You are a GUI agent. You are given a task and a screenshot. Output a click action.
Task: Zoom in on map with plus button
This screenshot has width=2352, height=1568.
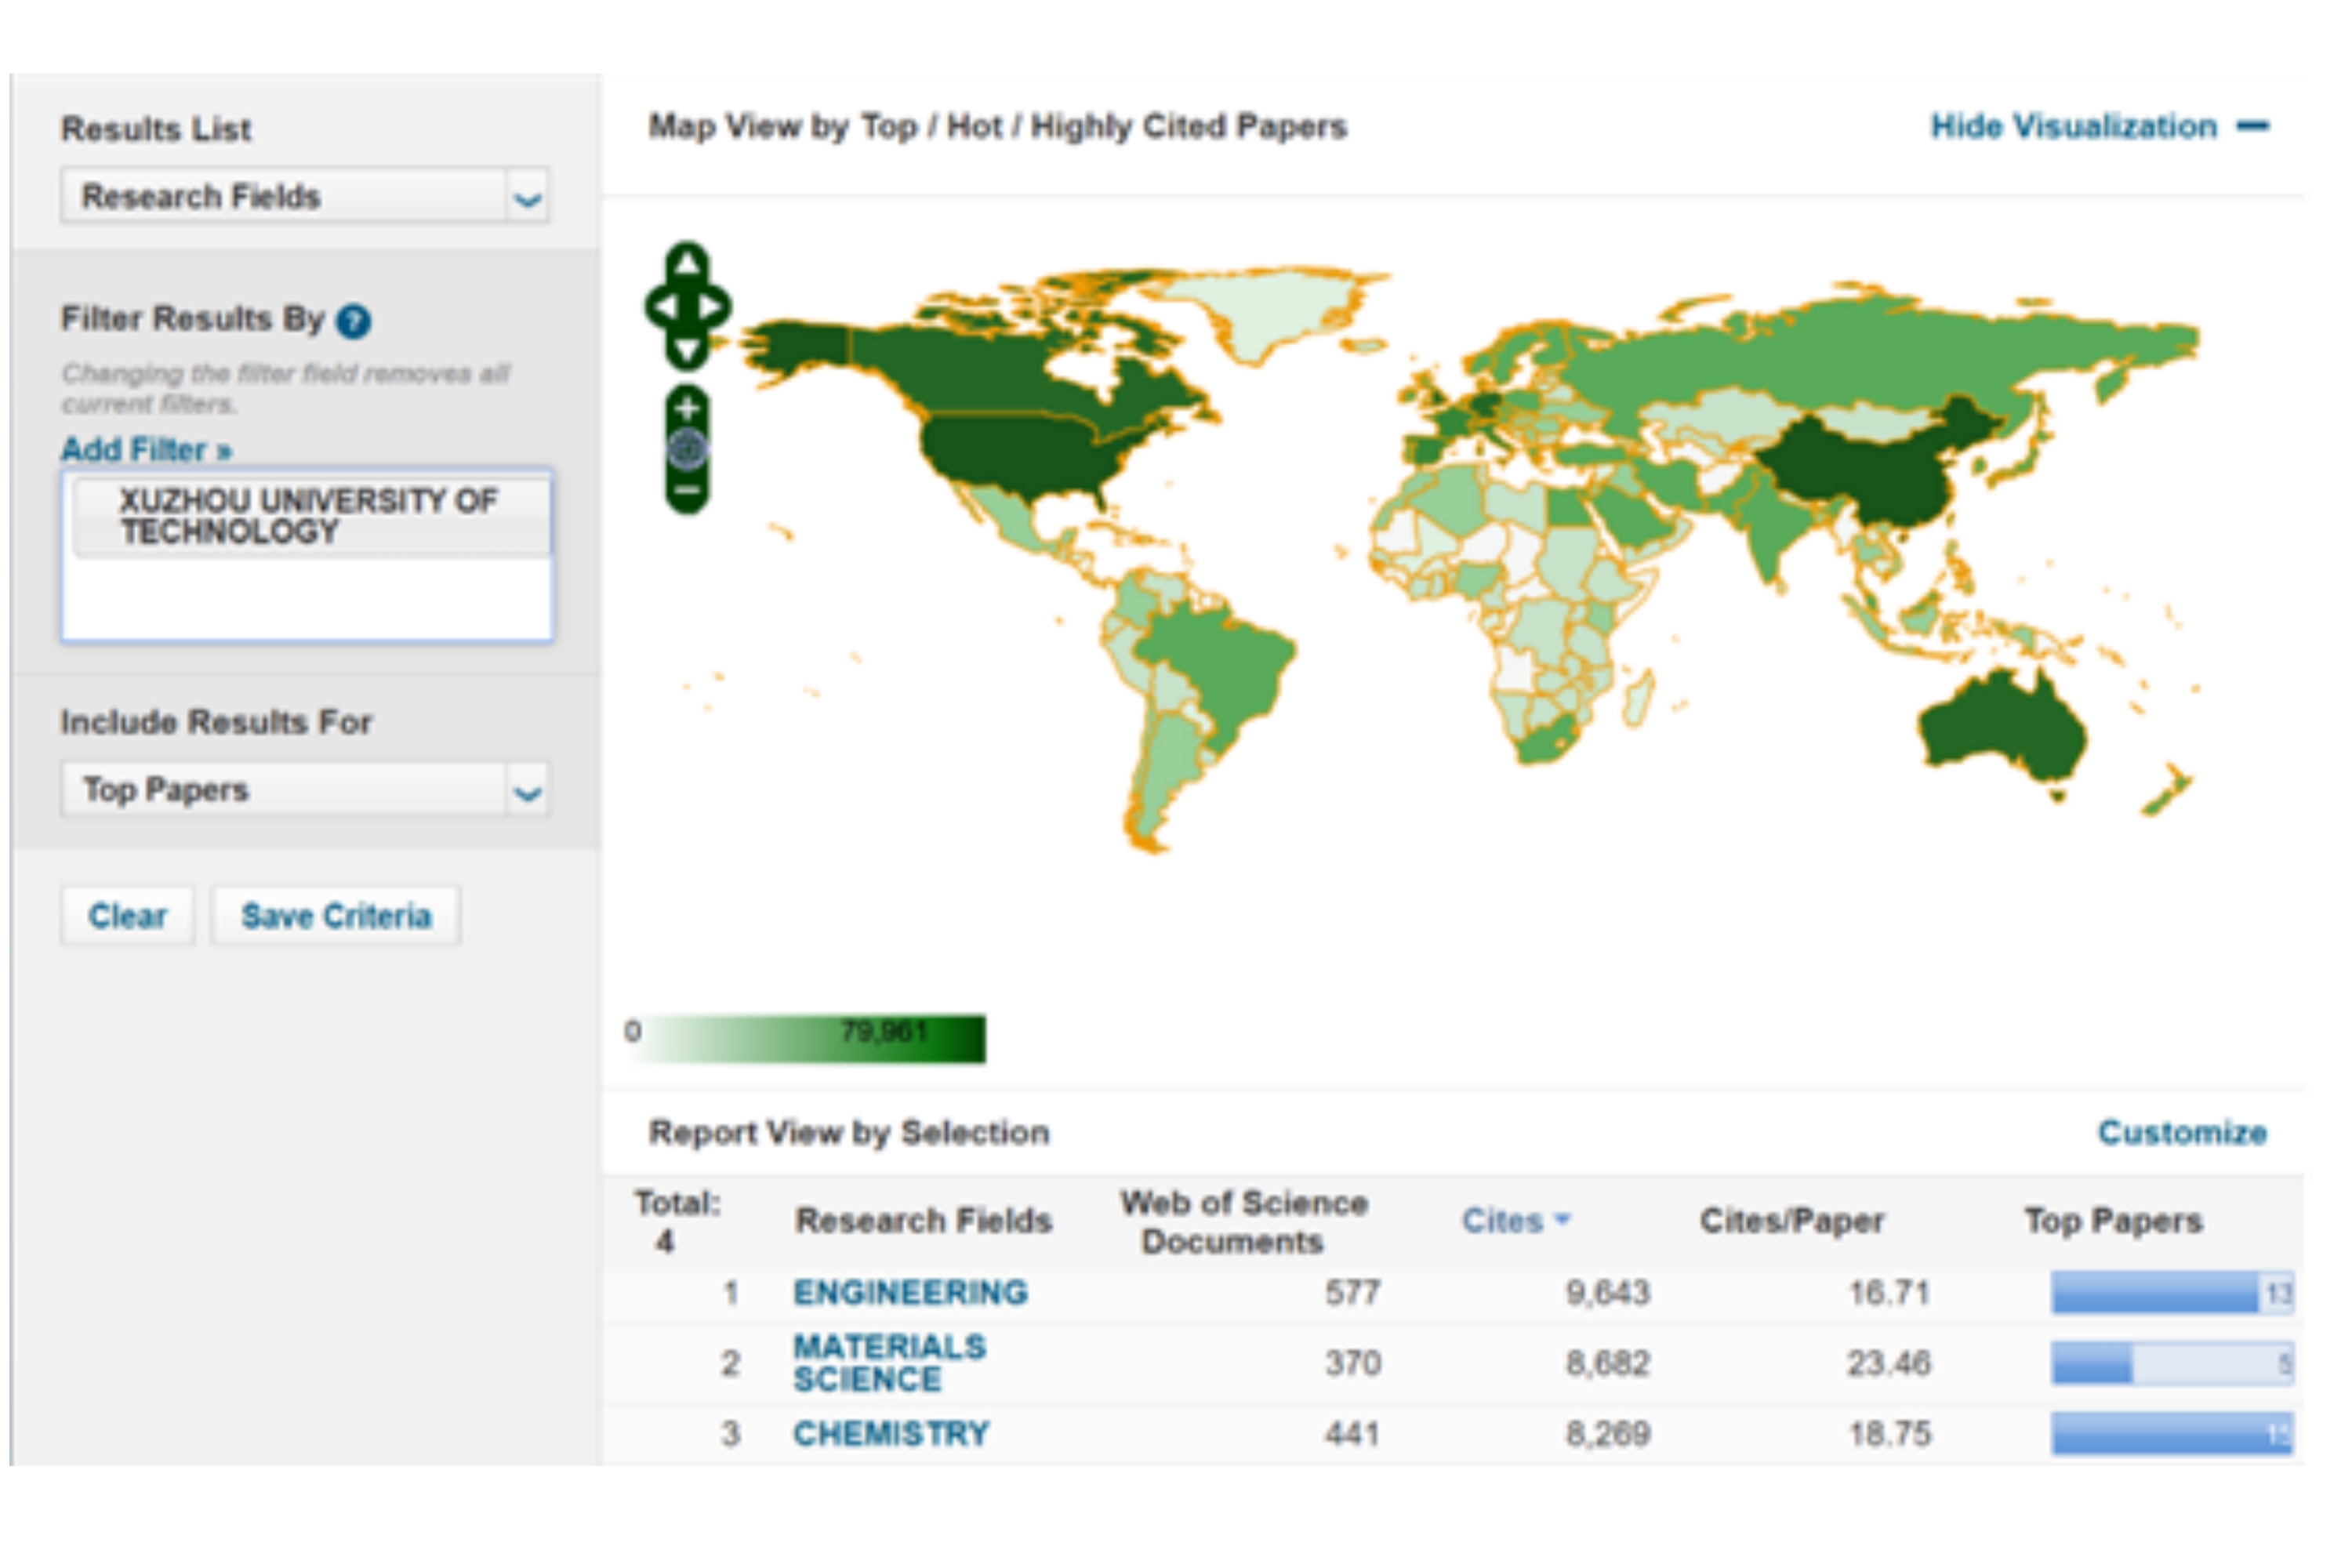687,408
